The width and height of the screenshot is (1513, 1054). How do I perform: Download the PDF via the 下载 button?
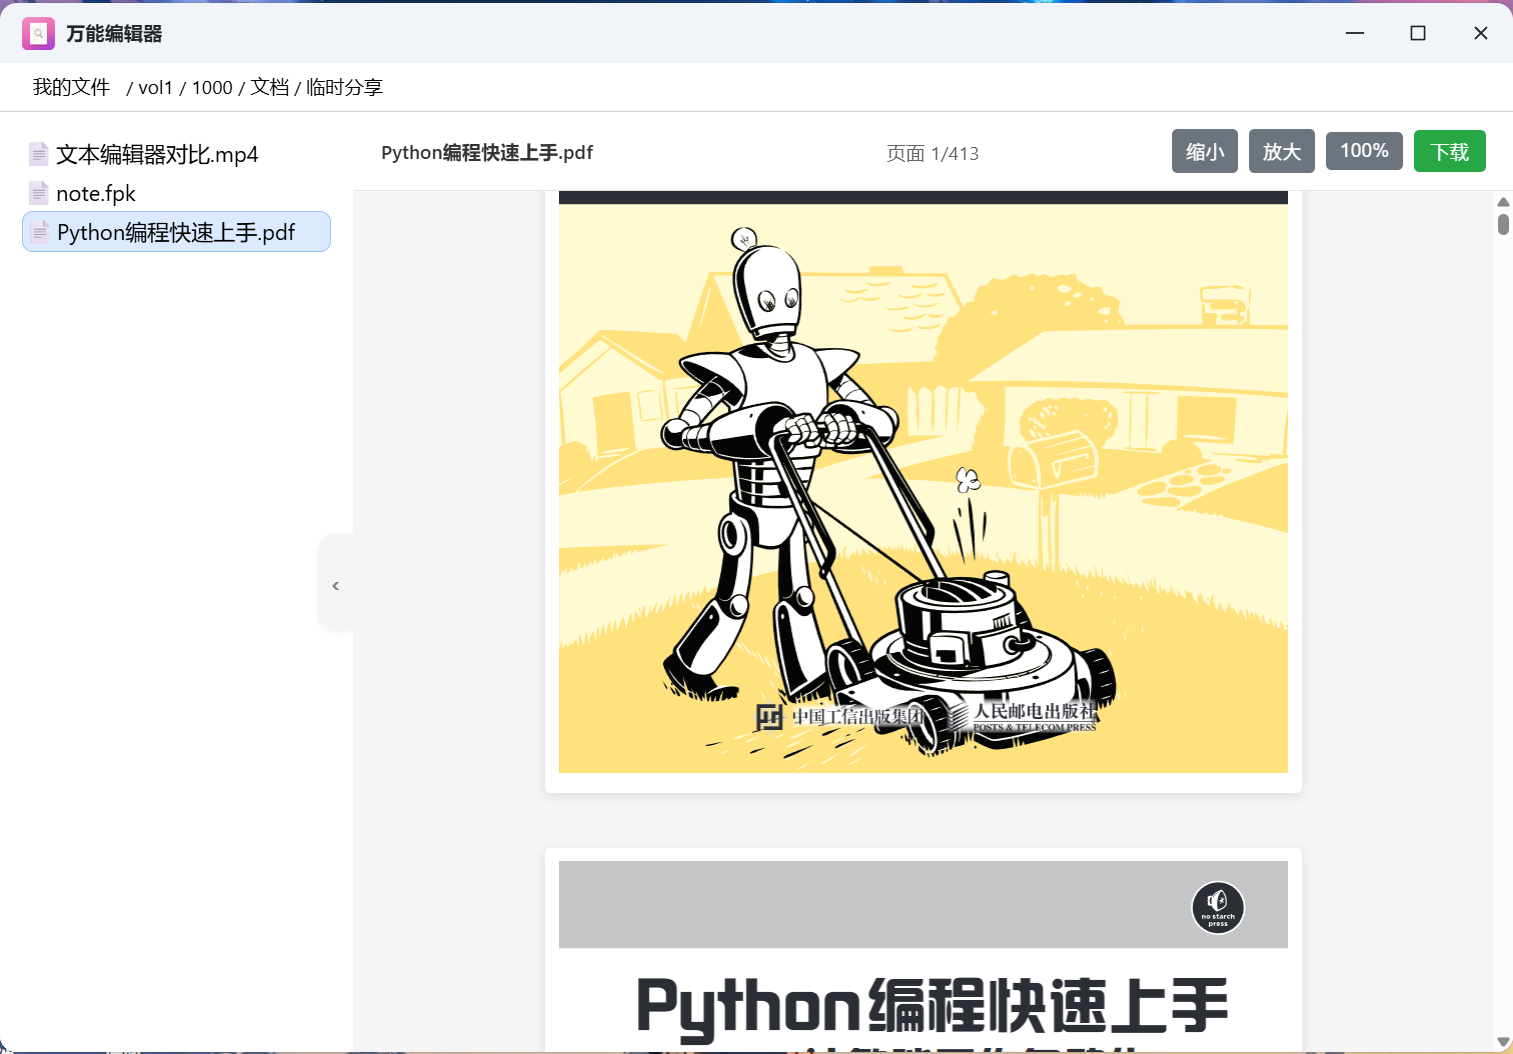(1448, 150)
